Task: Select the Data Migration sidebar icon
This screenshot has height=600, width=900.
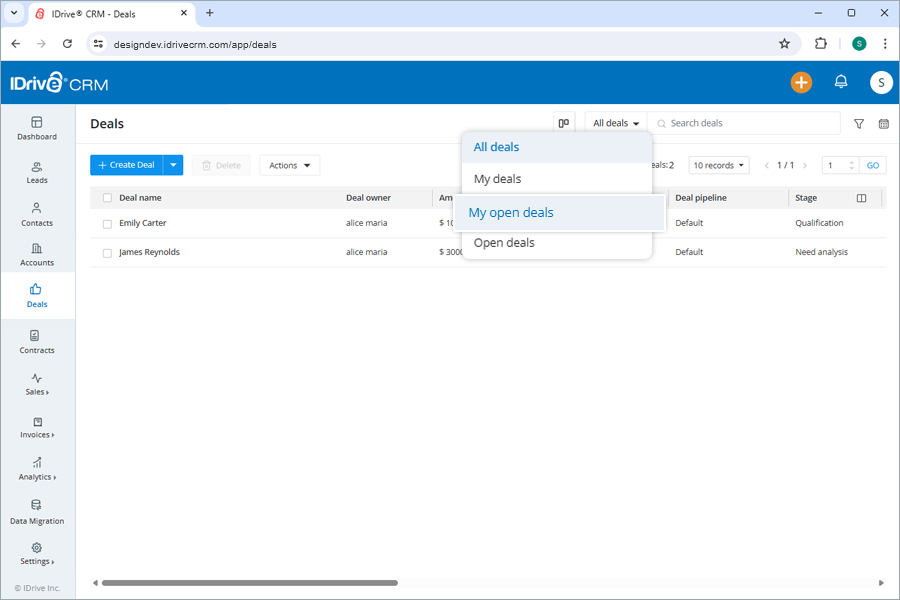Action: pyautogui.click(x=37, y=510)
